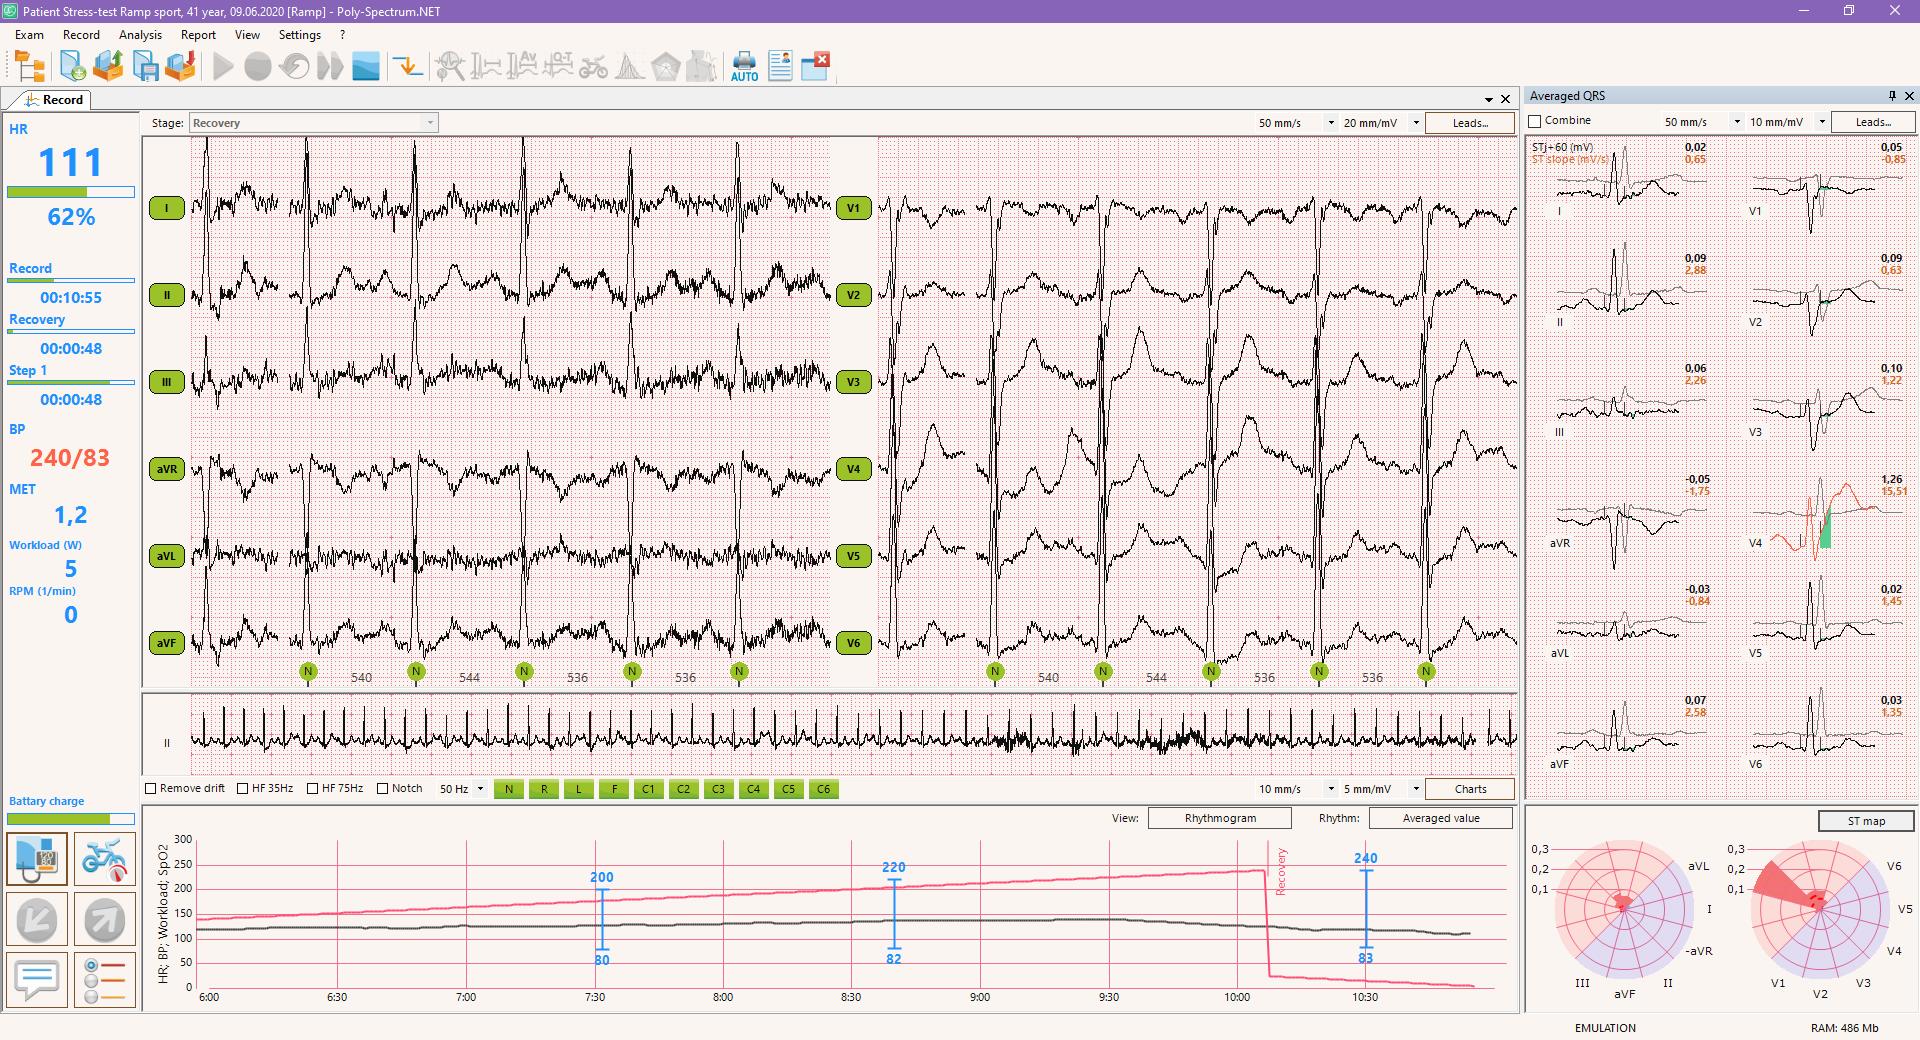Click the stop recording circle icon
The image size is (1920, 1040).
pos(258,67)
